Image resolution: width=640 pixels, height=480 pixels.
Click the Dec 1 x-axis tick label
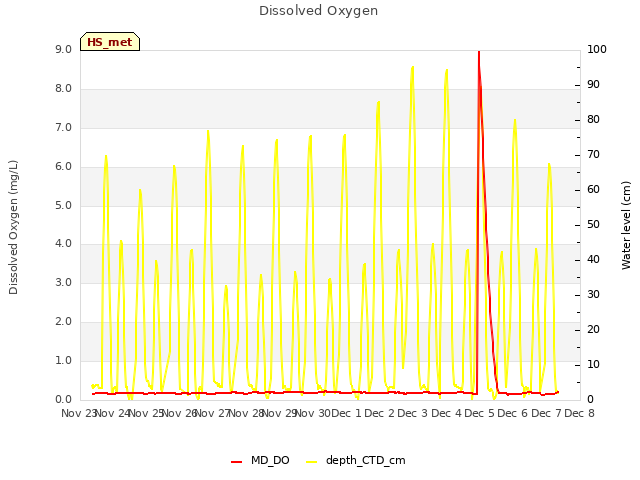(346, 413)
